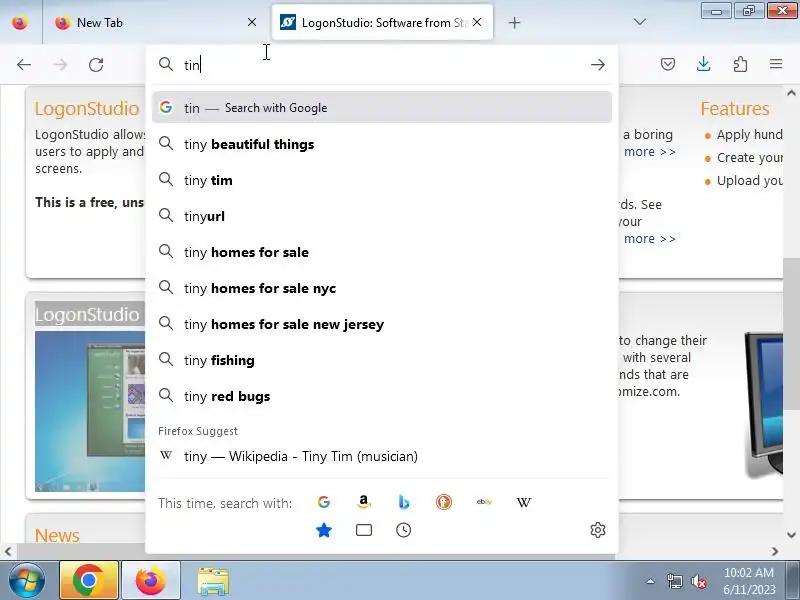Close the LogonStudio tab
Viewport: 800px width, 600px height.
coord(477,22)
